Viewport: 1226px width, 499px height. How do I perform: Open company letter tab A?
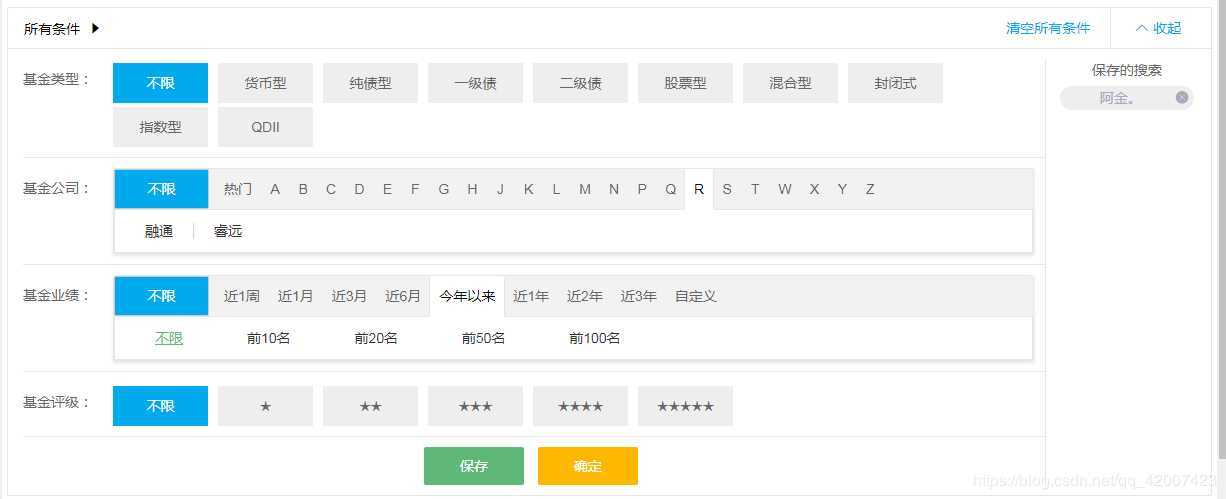tap(275, 189)
